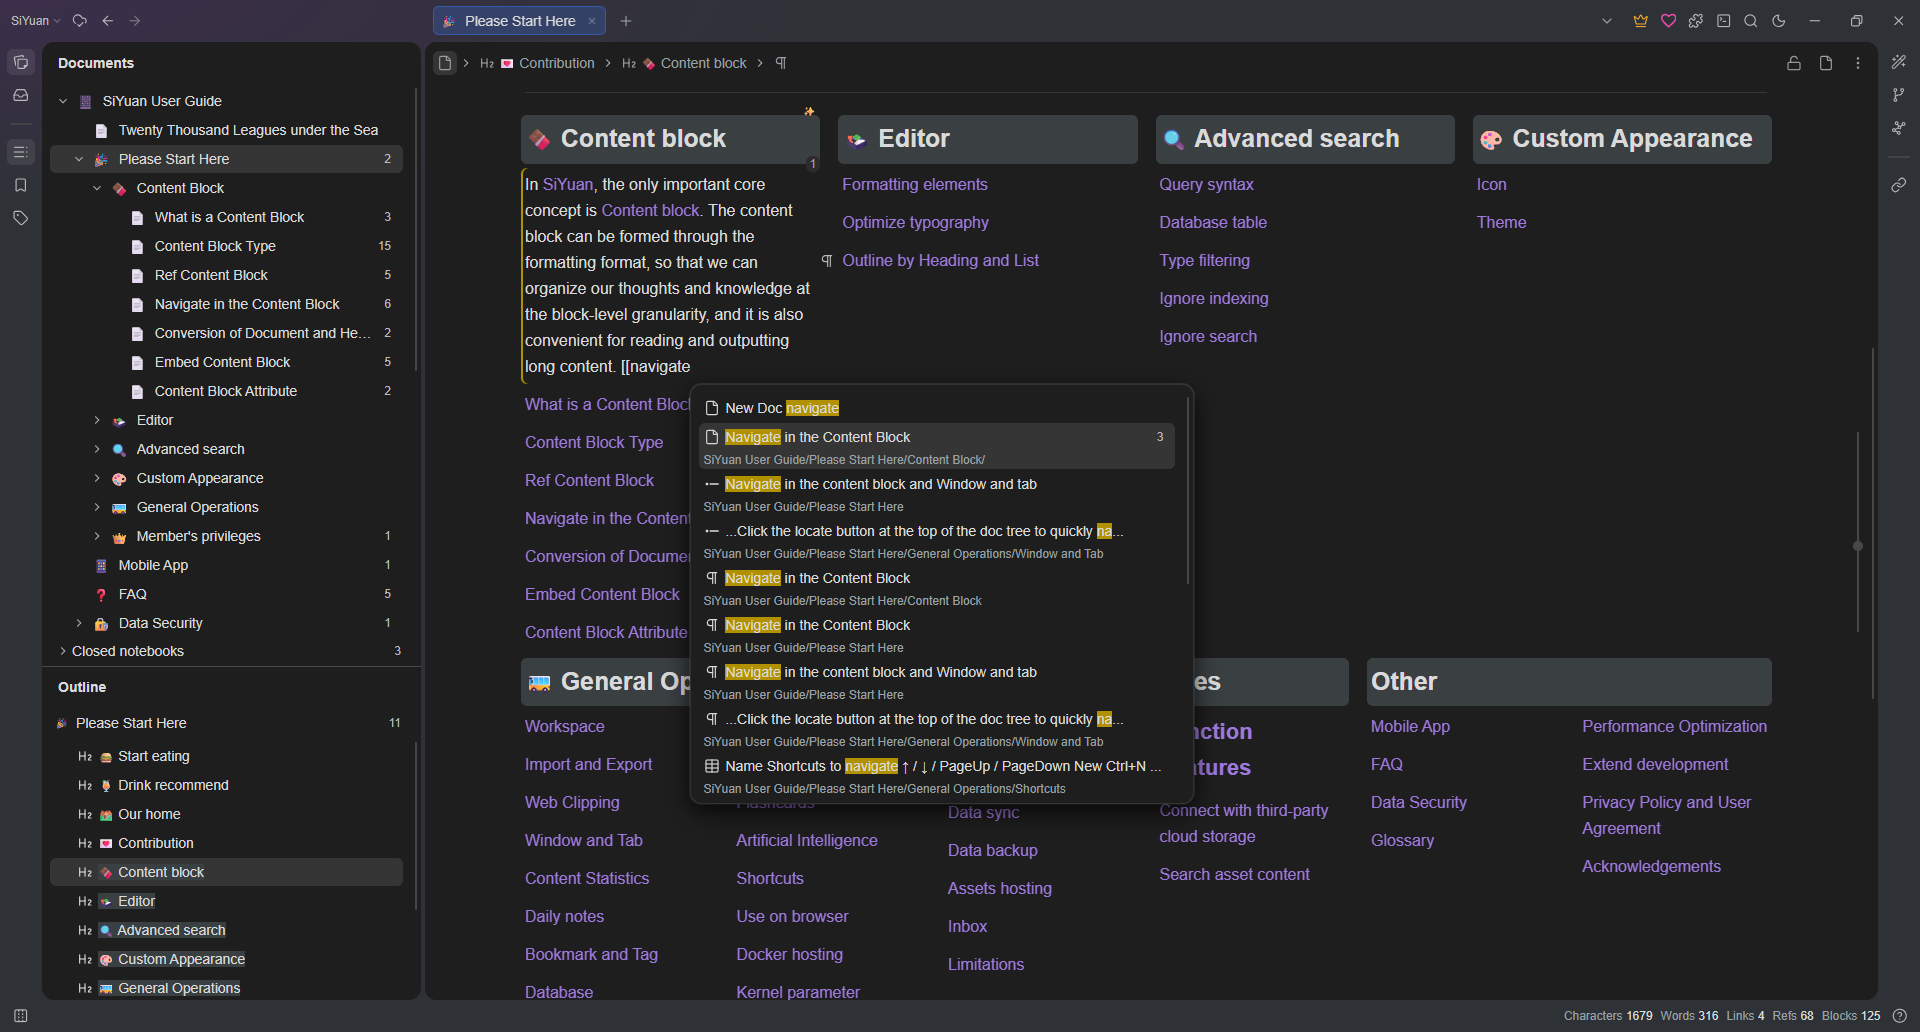Viewport: 1920px width, 1032px height.
Task: Click the page icon next to the lock
Action: point(1826,63)
